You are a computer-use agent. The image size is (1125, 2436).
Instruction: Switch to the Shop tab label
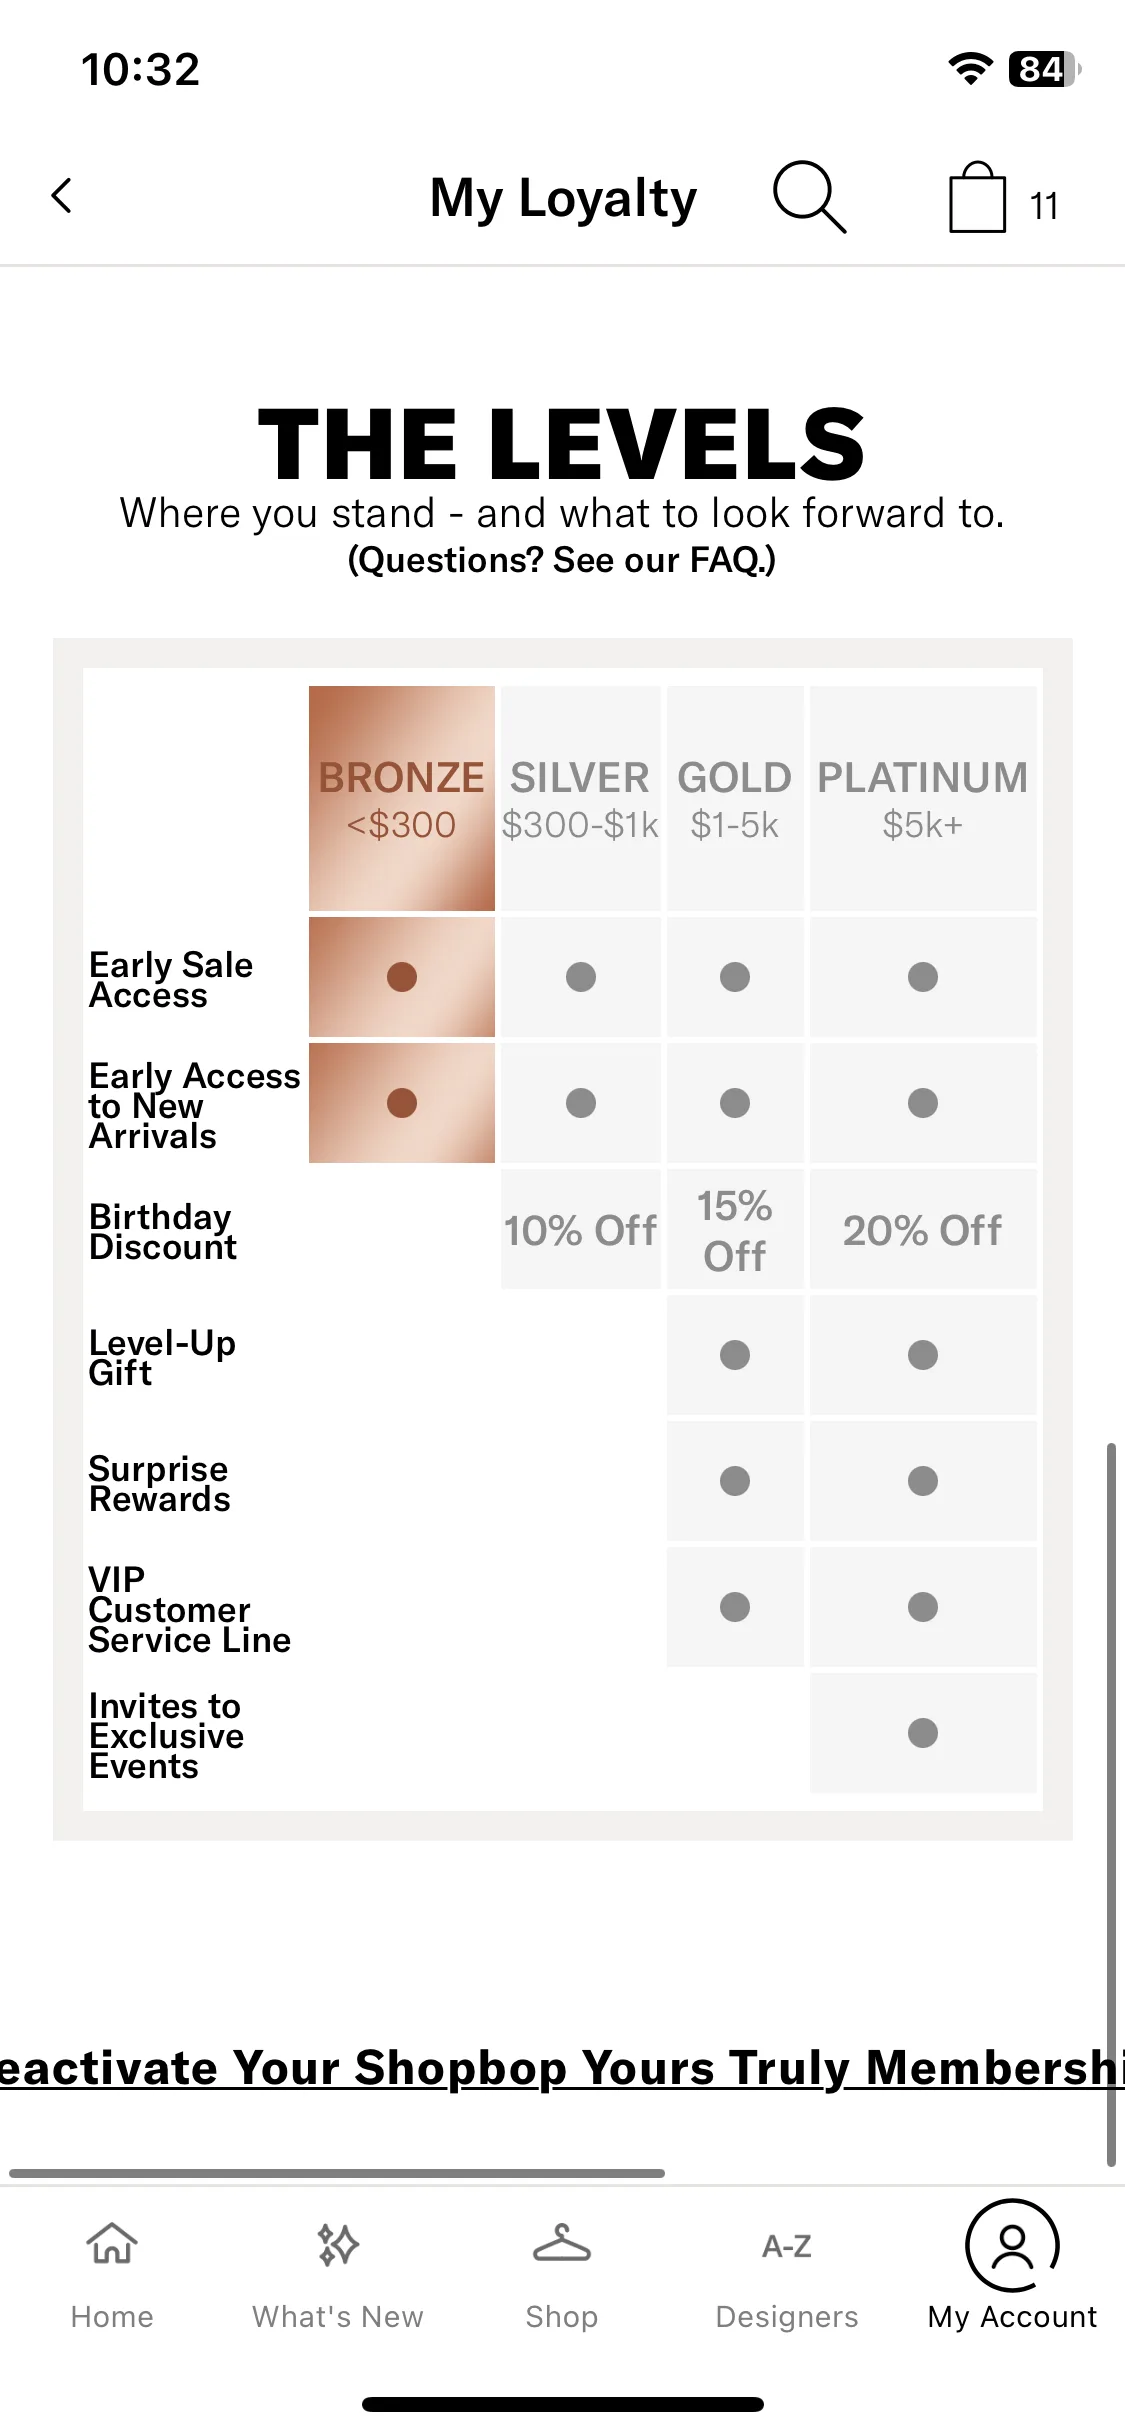click(562, 2316)
